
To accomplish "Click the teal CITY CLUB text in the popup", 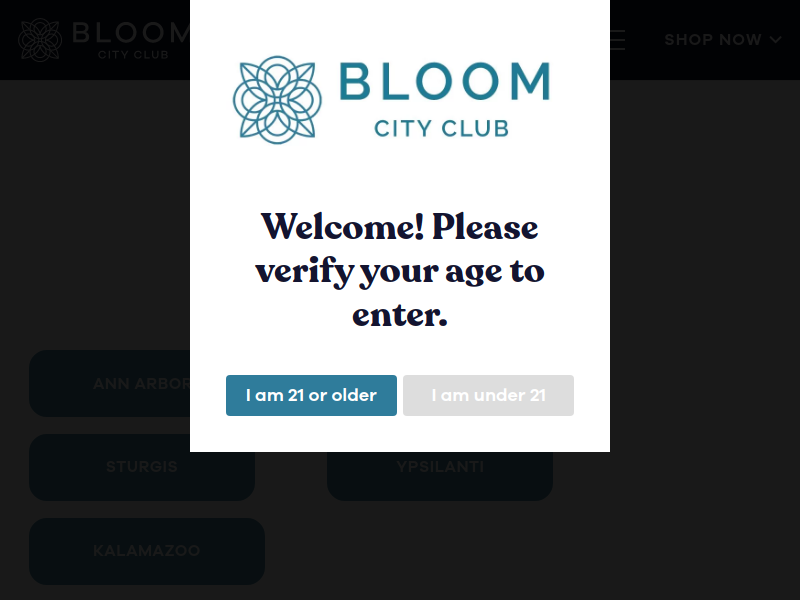I will tap(441, 129).
